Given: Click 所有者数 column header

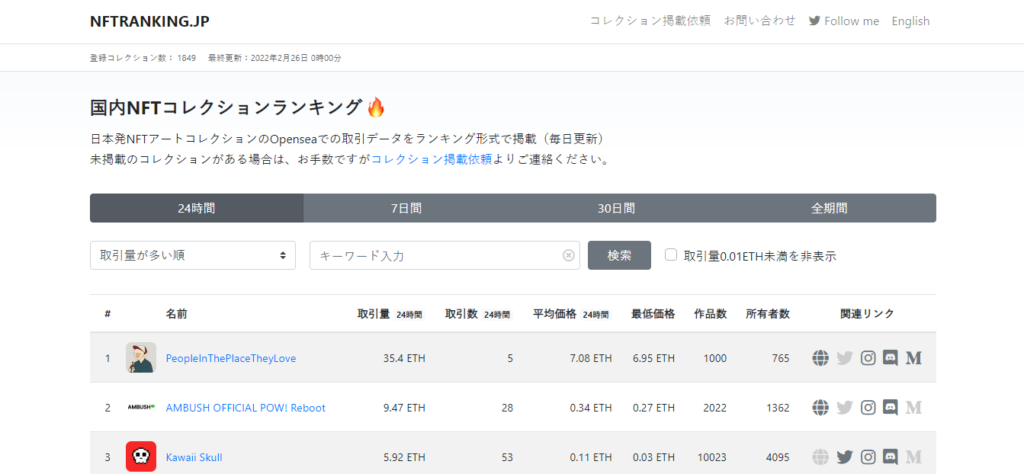Looking at the screenshot, I should pyautogui.click(x=768, y=314).
